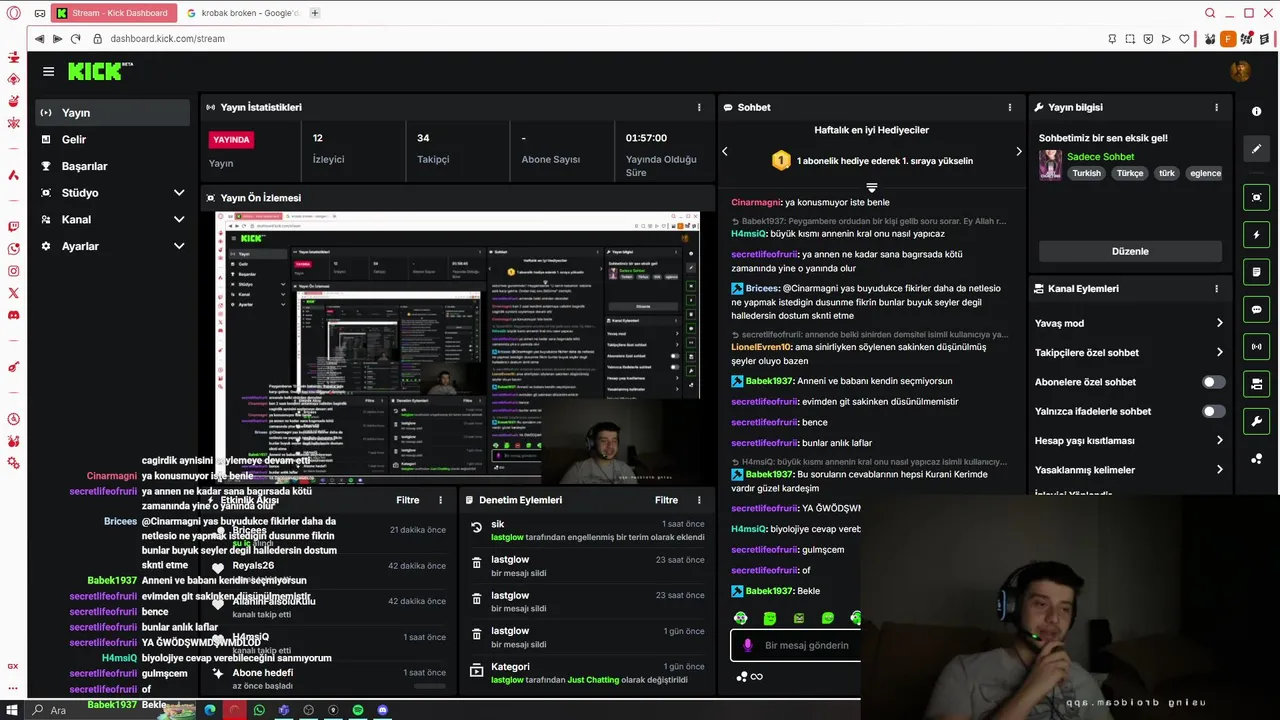Click the pencil edit icon in right rail
The height and width of the screenshot is (720, 1280).
[x=1257, y=149]
